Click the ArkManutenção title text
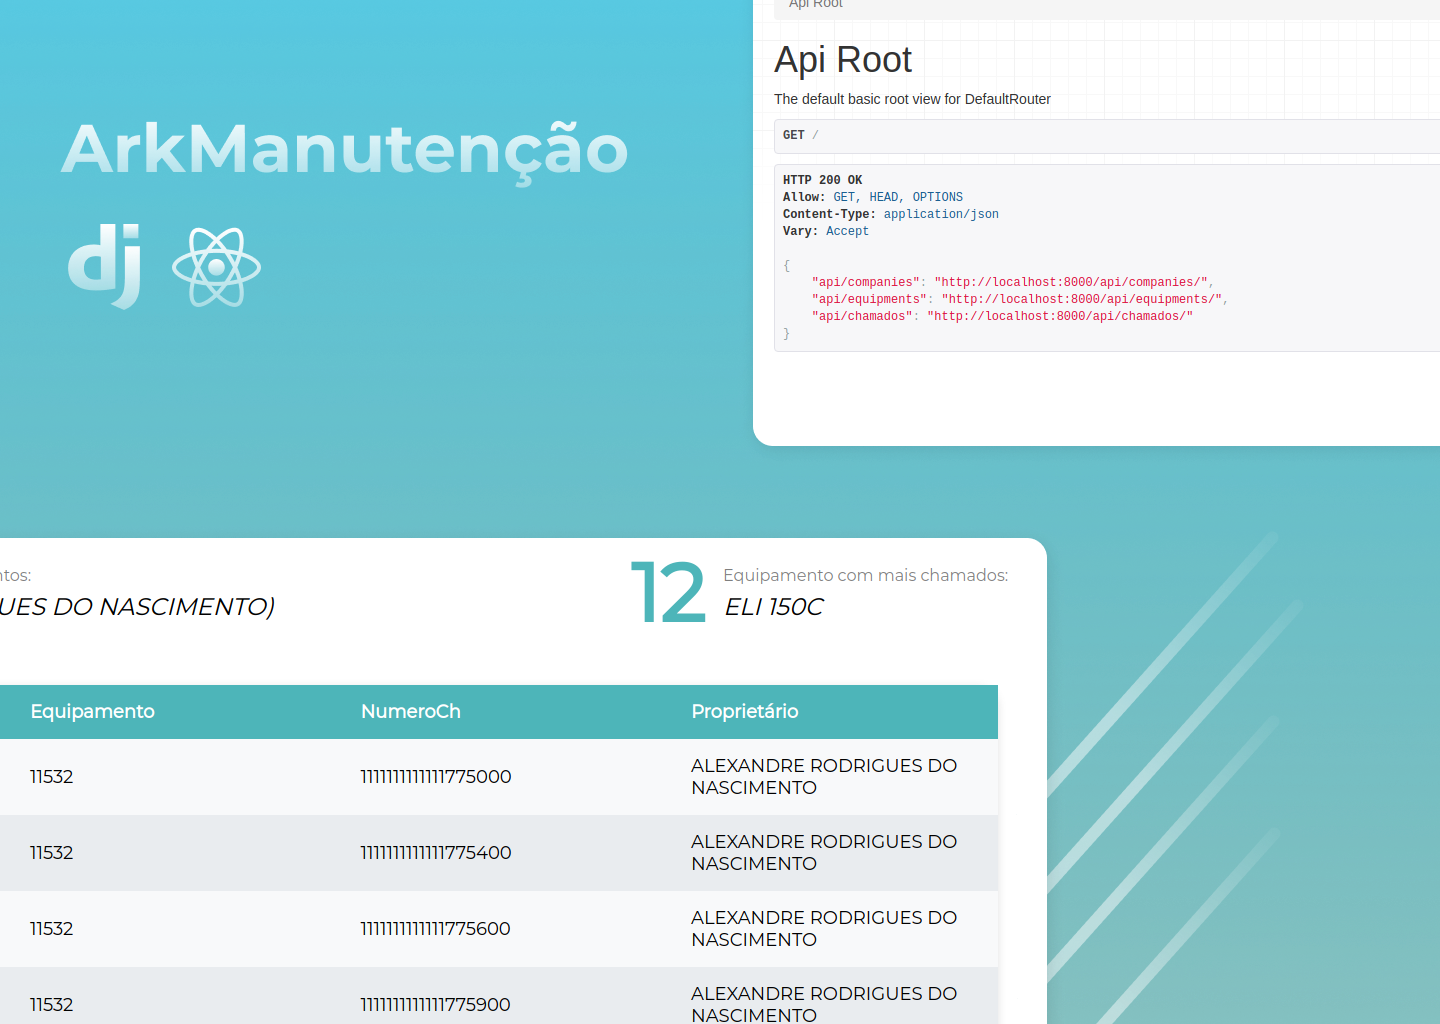Screen dimensions: 1440x1024 [345, 150]
